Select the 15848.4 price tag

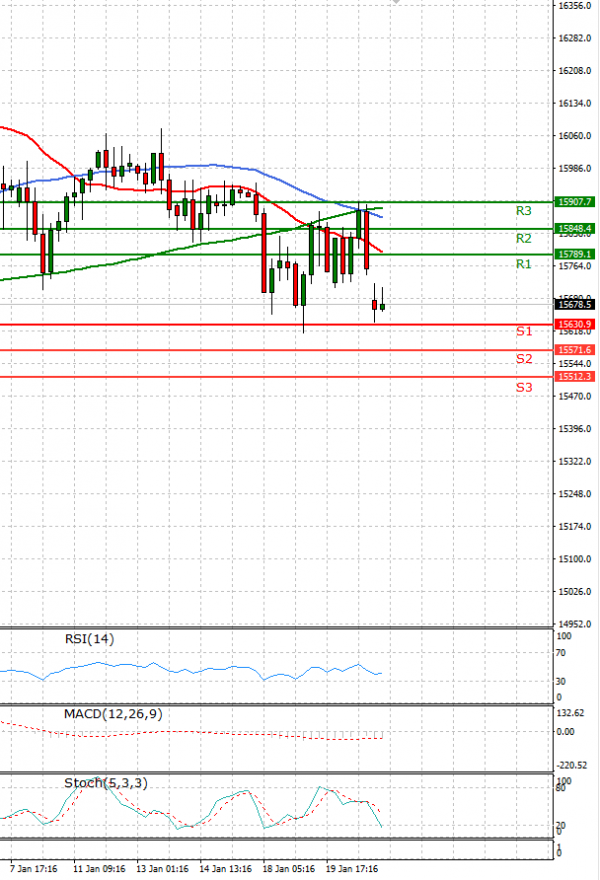pos(575,228)
